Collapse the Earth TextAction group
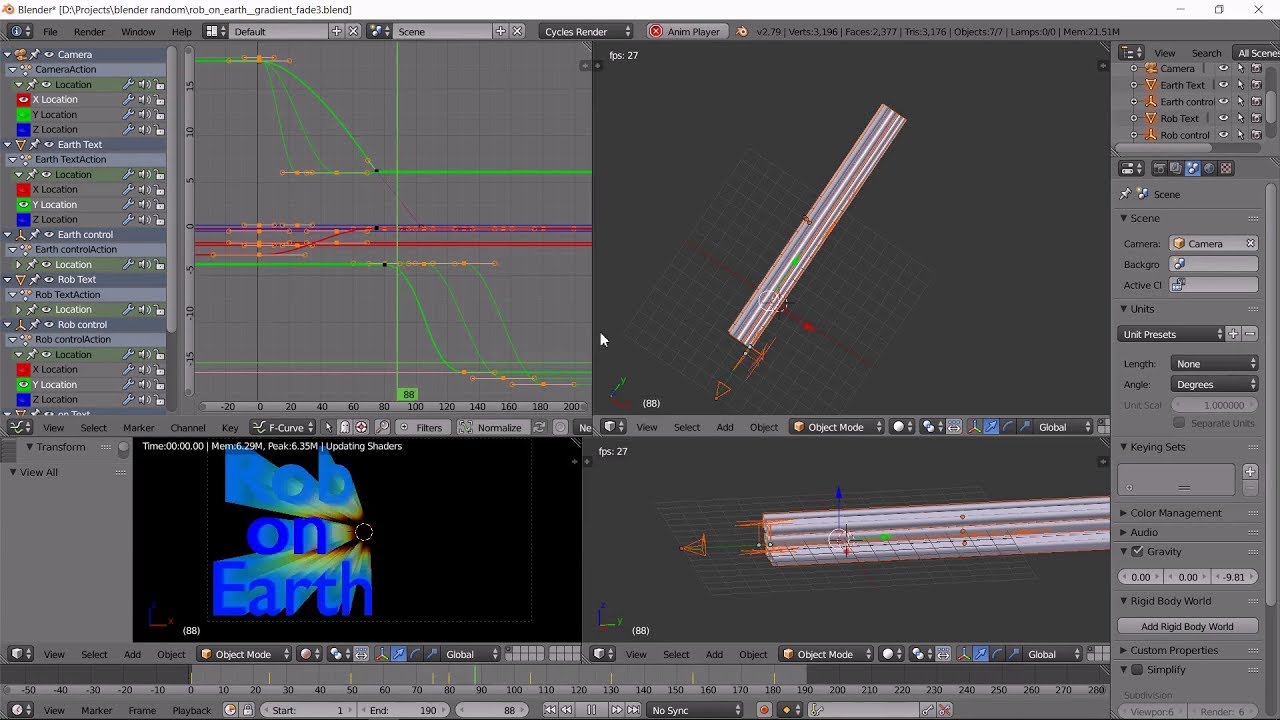Viewport: 1280px width, 720px height. pos(12,159)
